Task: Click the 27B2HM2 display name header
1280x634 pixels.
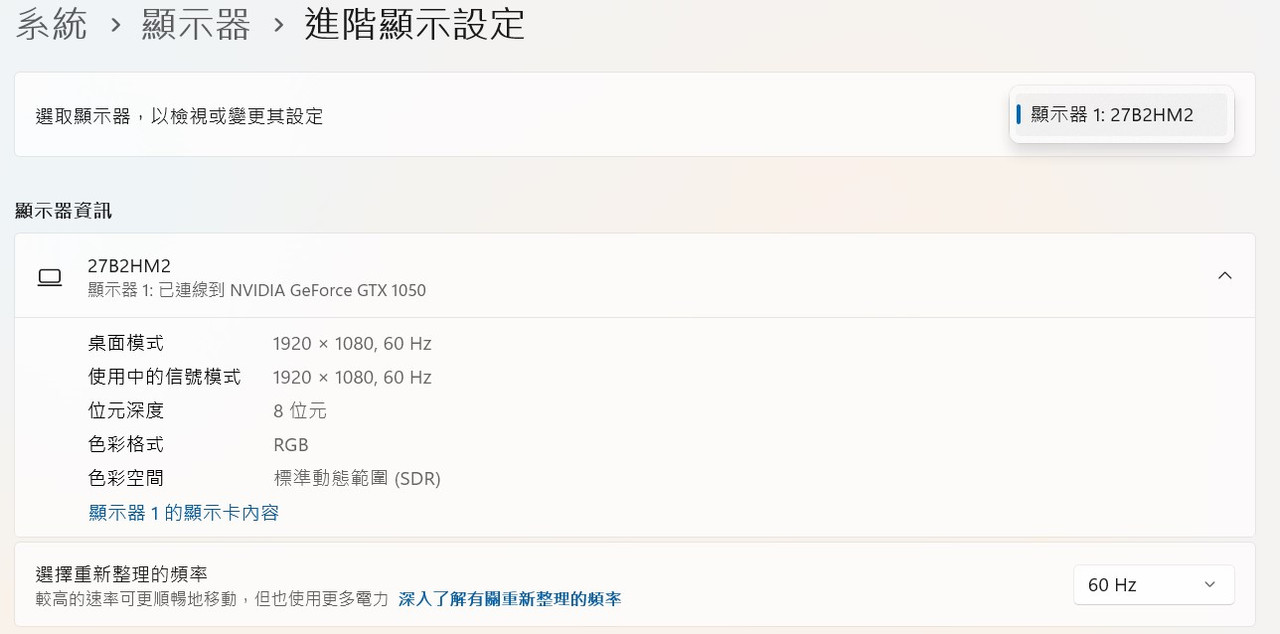Action: point(129,266)
